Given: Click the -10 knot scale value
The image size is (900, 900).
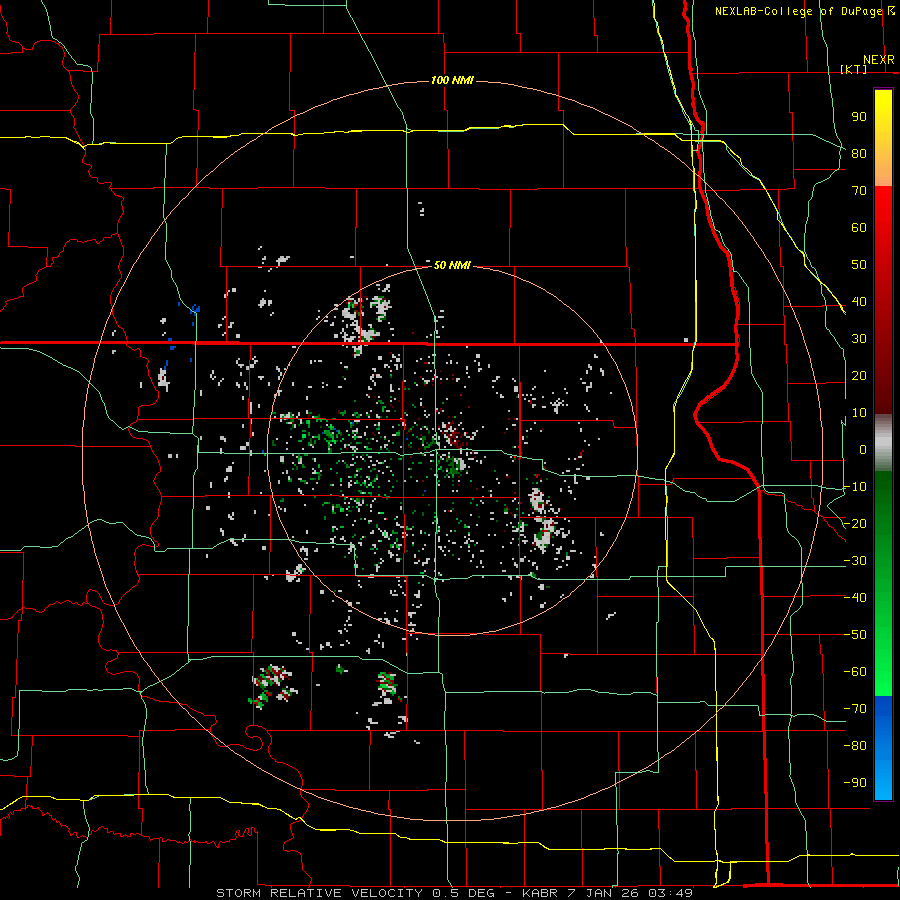Looking at the screenshot, I should tap(855, 487).
